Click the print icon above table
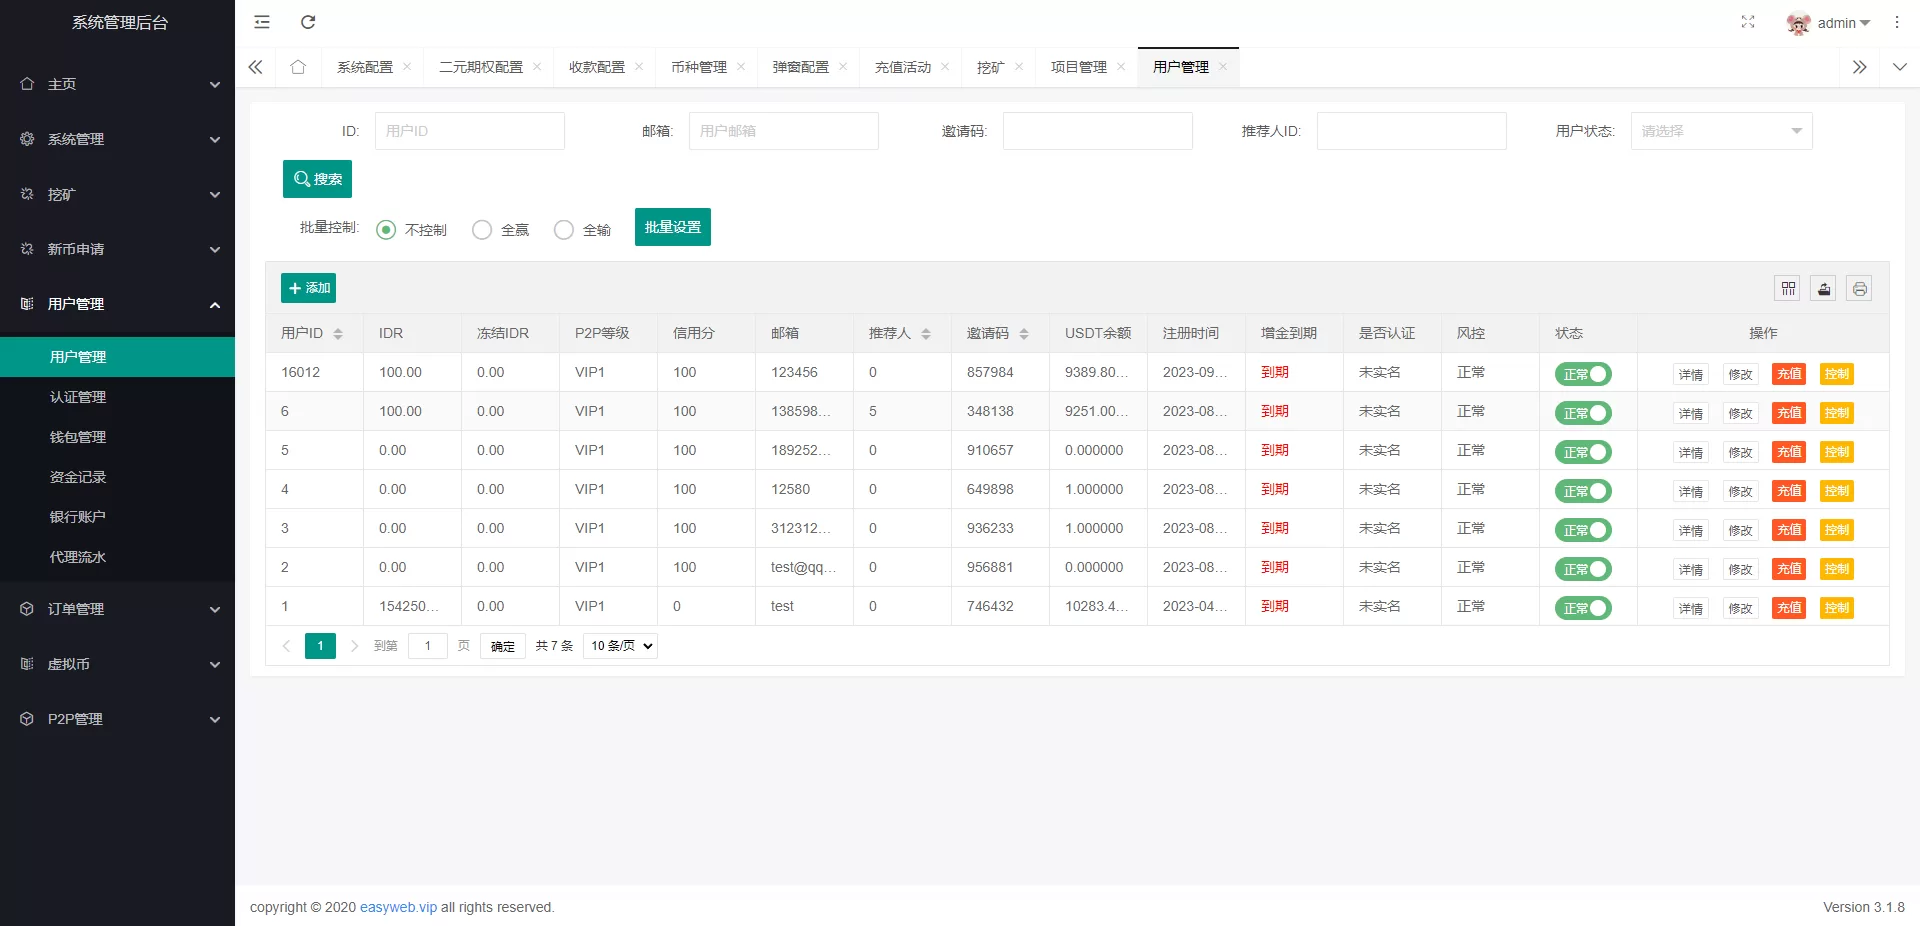Viewport: 1920px width, 926px height. click(1859, 289)
